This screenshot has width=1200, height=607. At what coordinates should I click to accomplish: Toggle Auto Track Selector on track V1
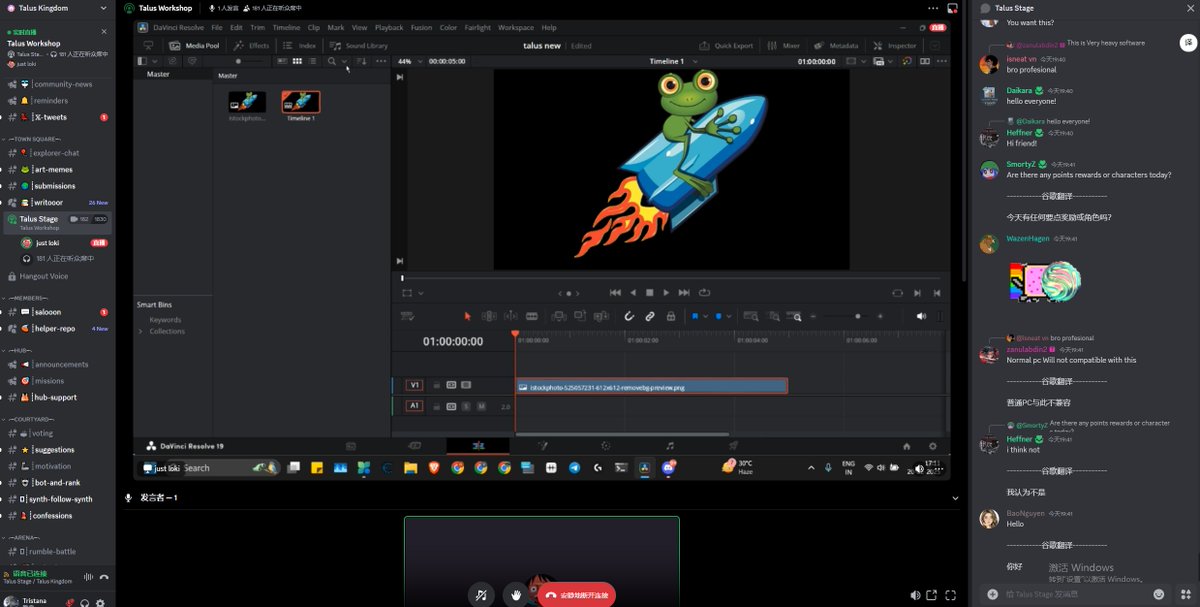pyautogui.click(x=451, y=385)
